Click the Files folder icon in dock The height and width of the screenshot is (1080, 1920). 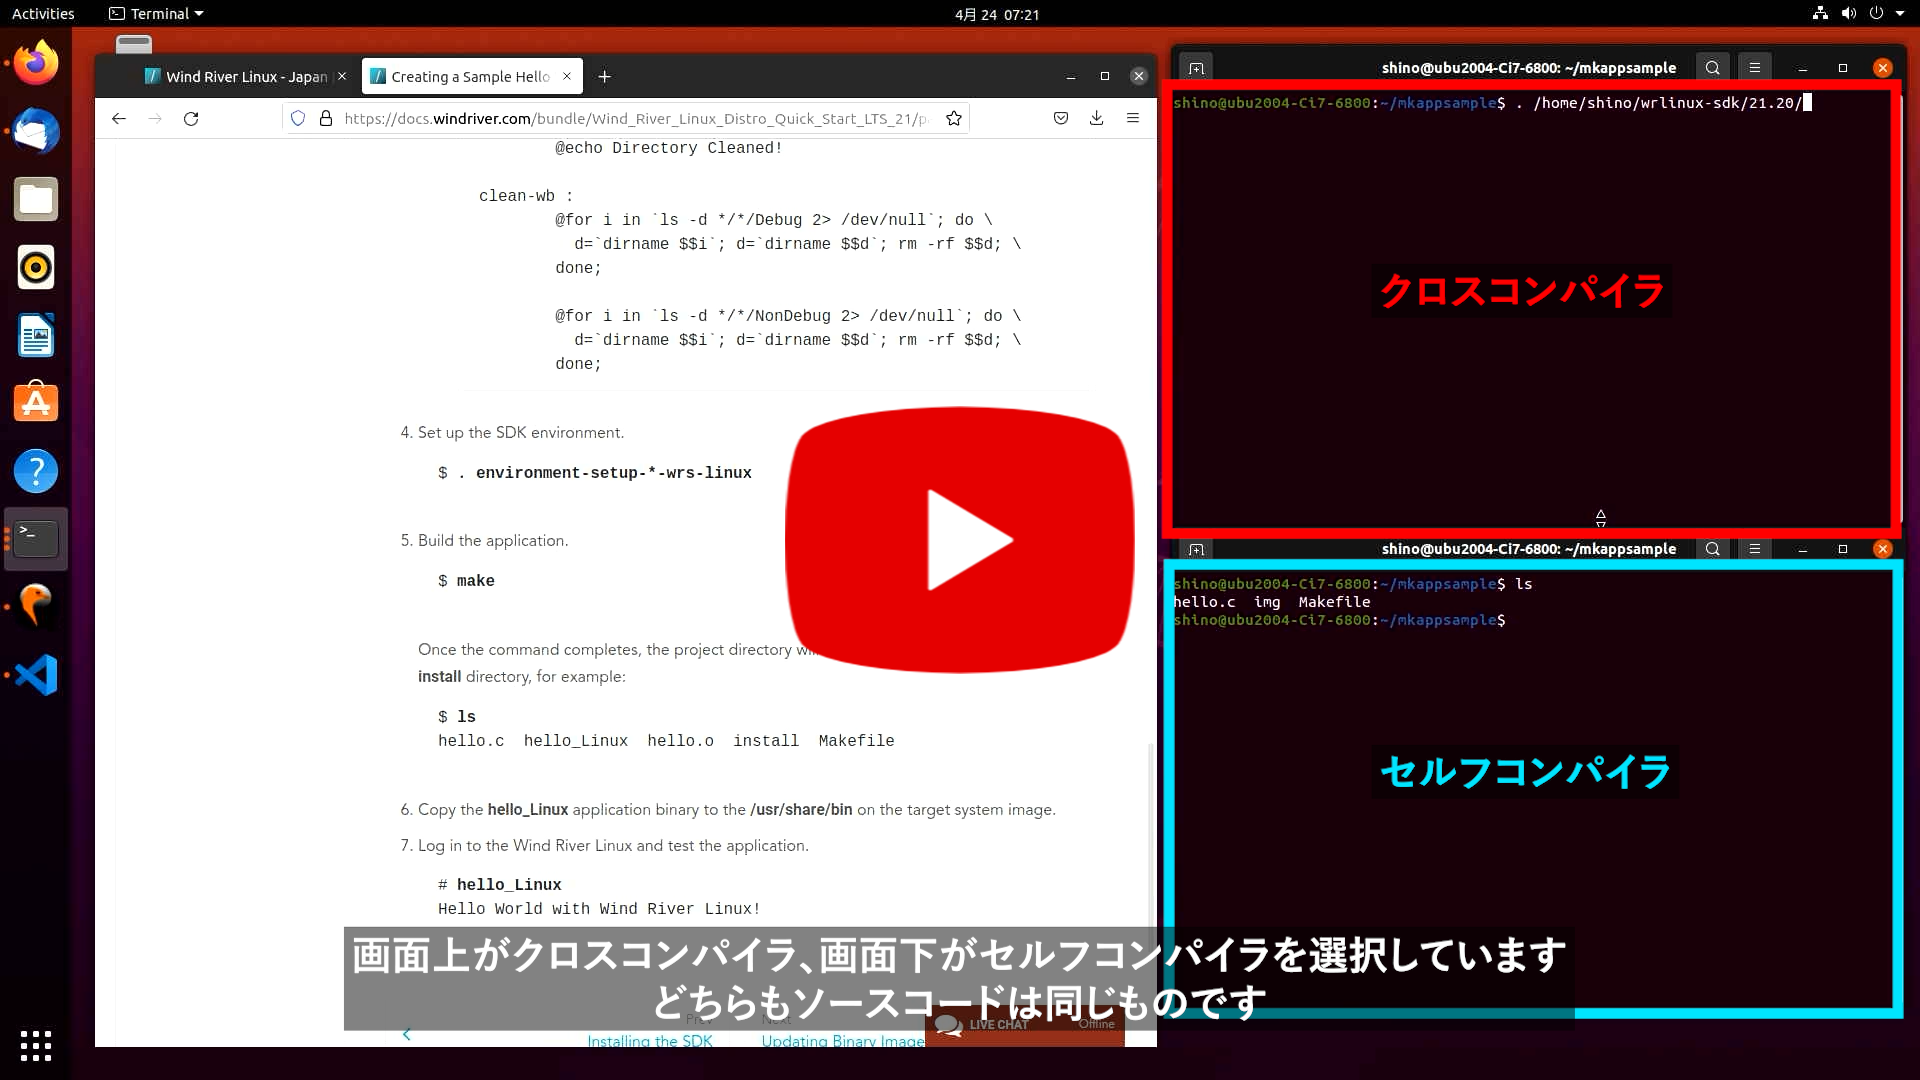coord(36,199)
